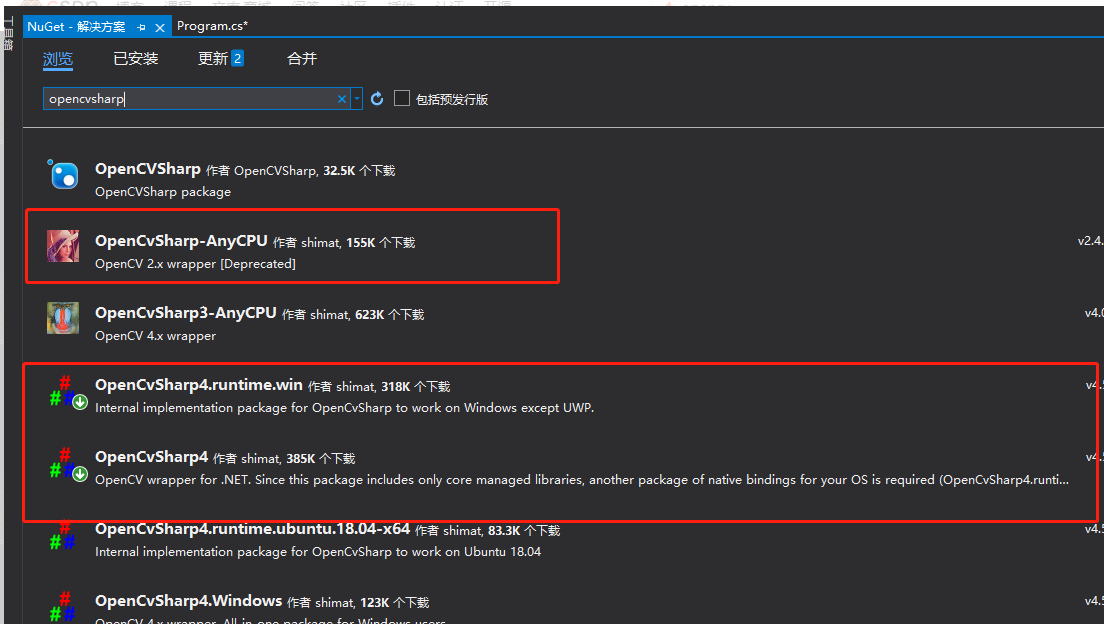Select the OpenCVSharp package name
This screenshot has width=1104, height=624.
point(148,169)
